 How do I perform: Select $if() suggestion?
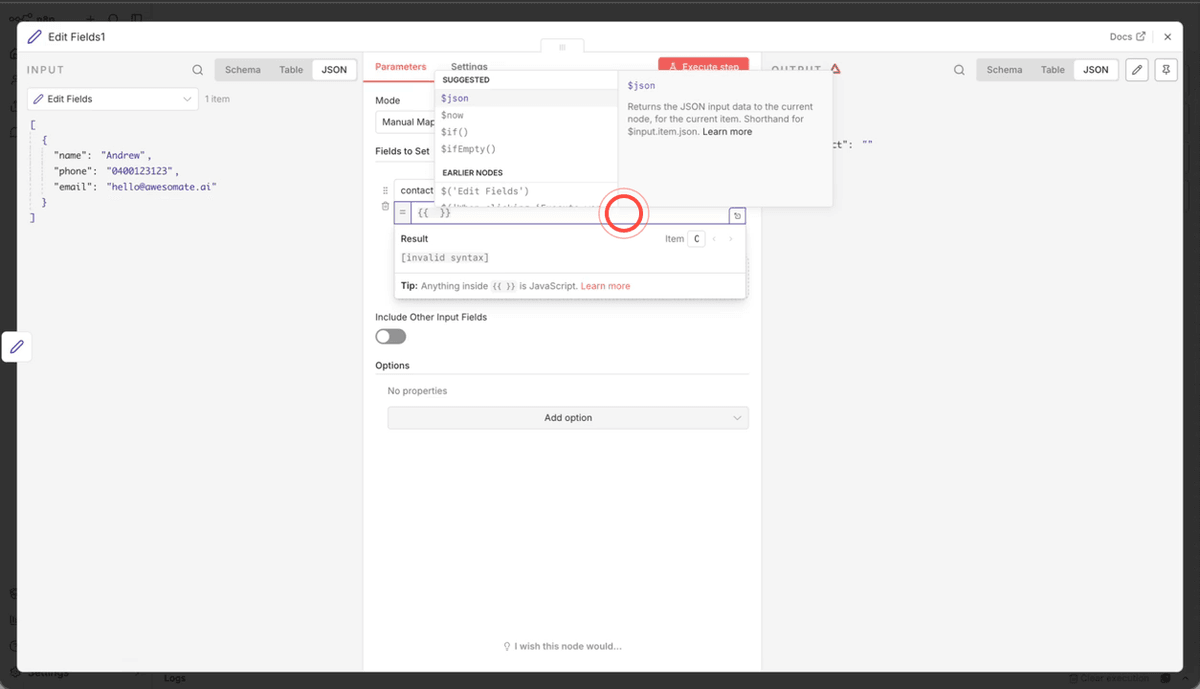(526, 132)
